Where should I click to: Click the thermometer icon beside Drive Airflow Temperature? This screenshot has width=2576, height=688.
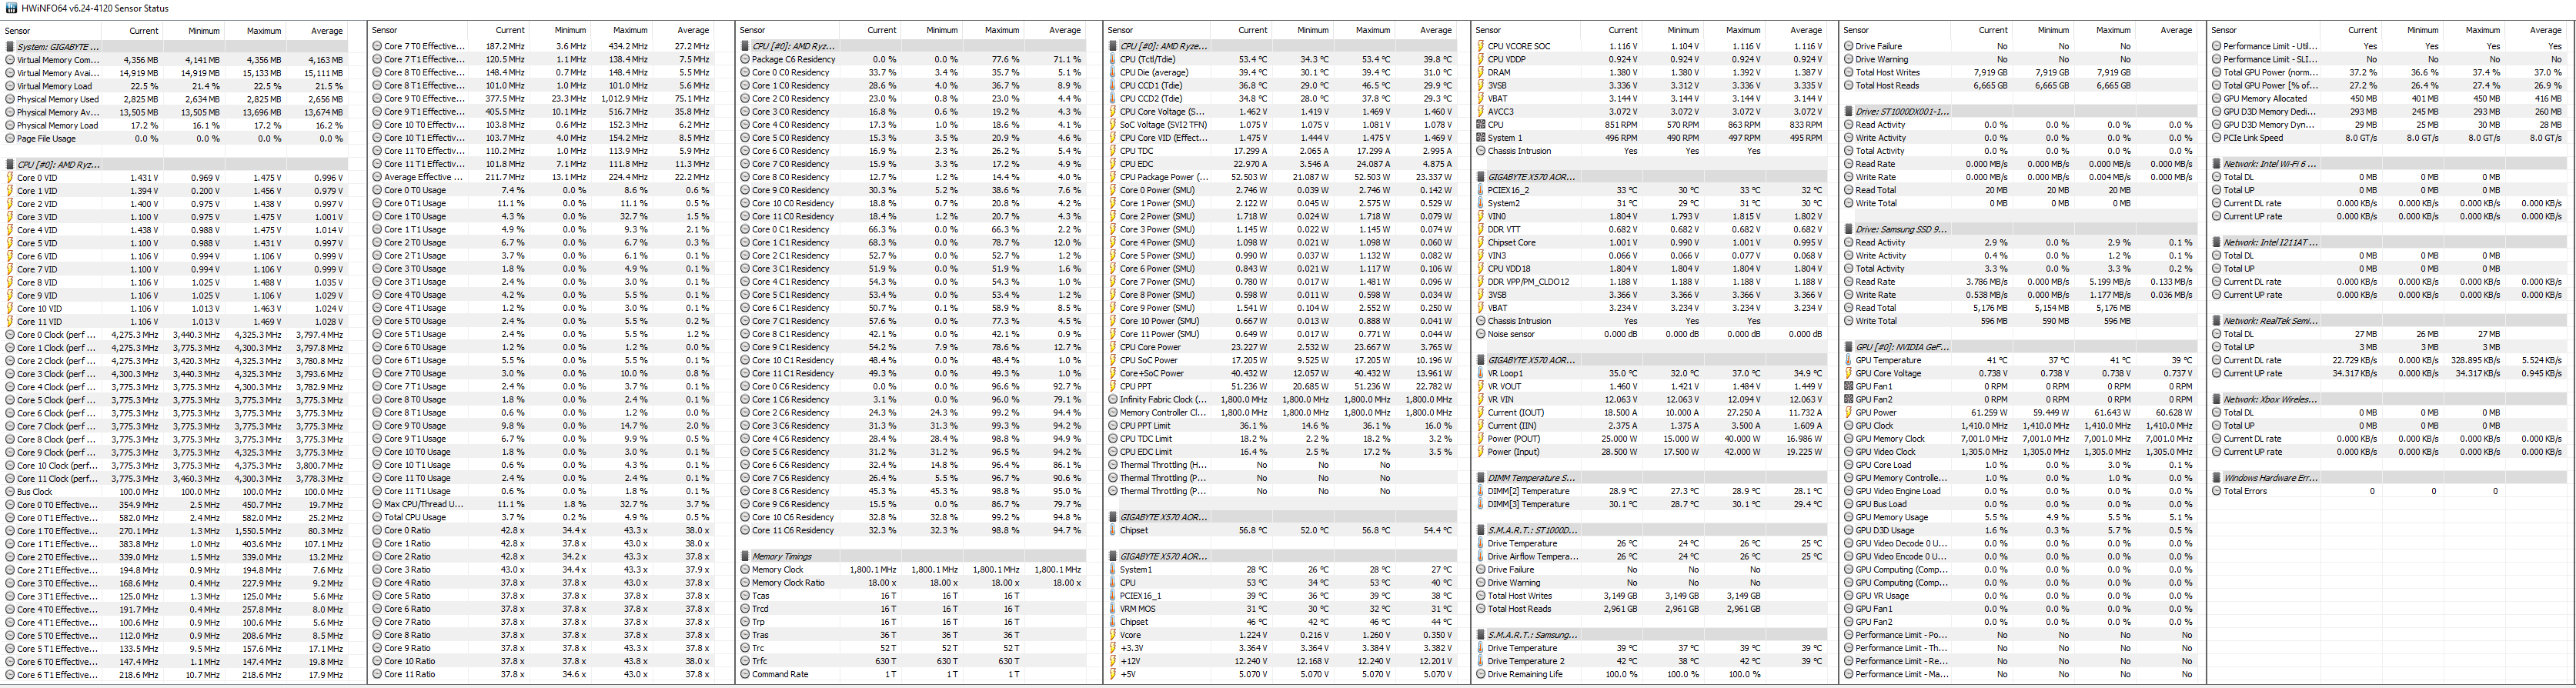click(1481, 557)
